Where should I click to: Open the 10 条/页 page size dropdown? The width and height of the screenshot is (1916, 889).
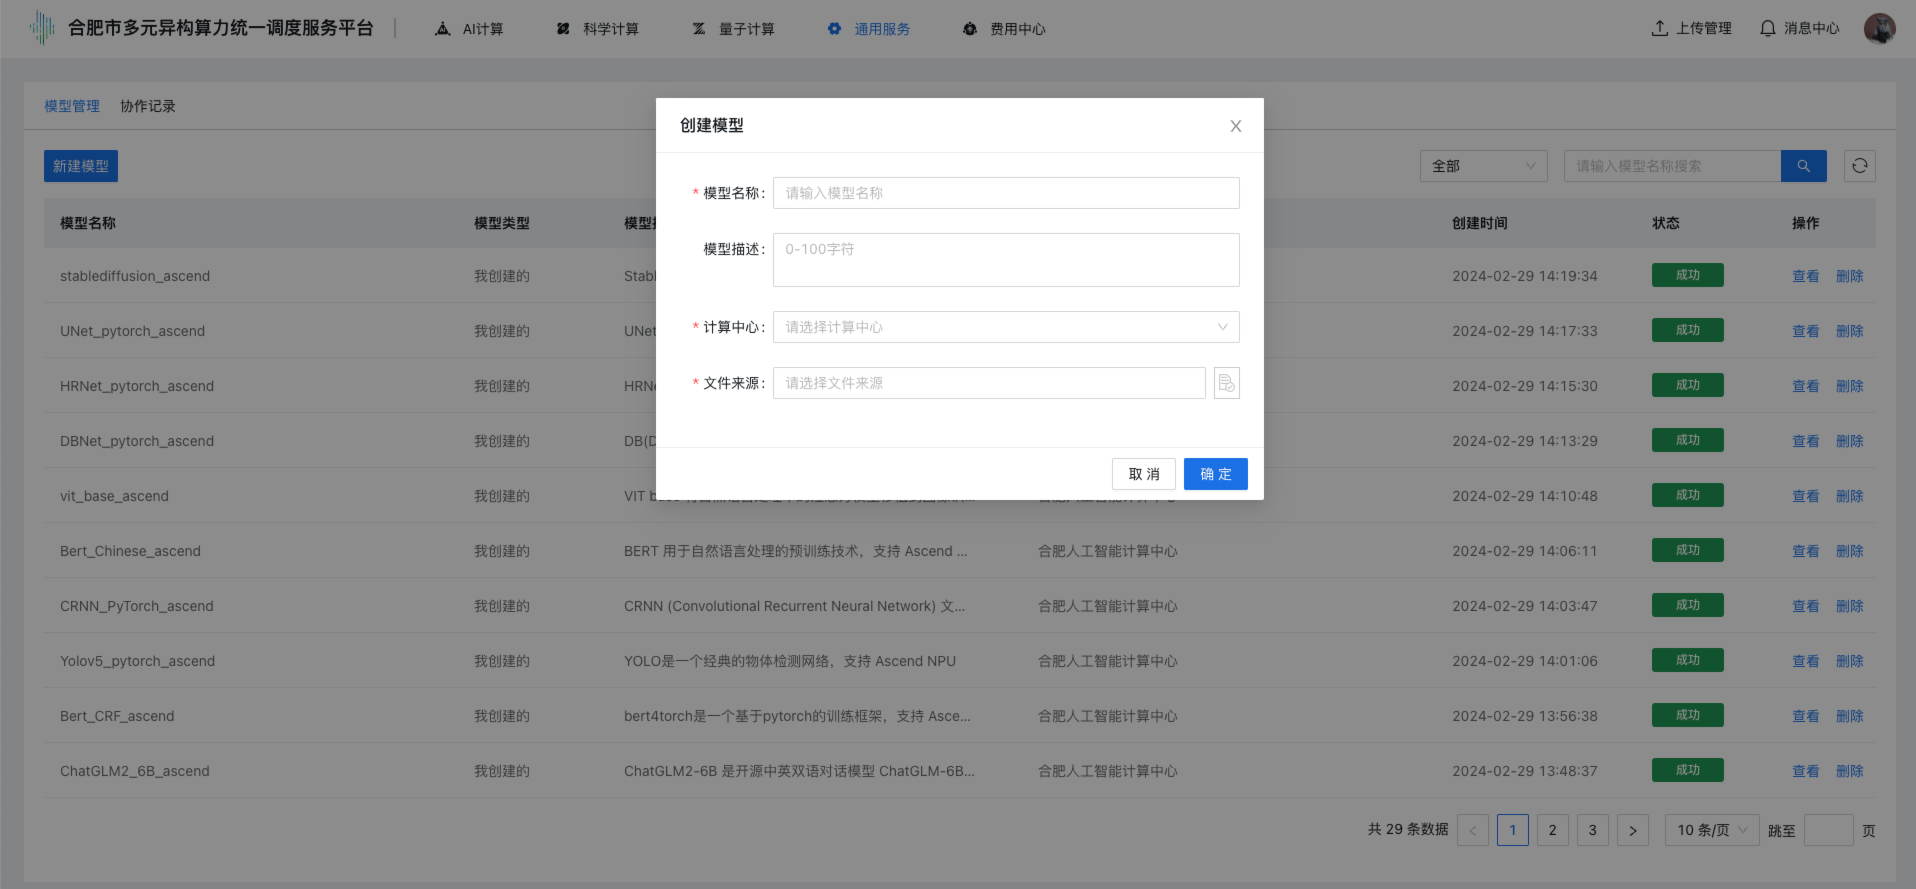coord(1711,830)
